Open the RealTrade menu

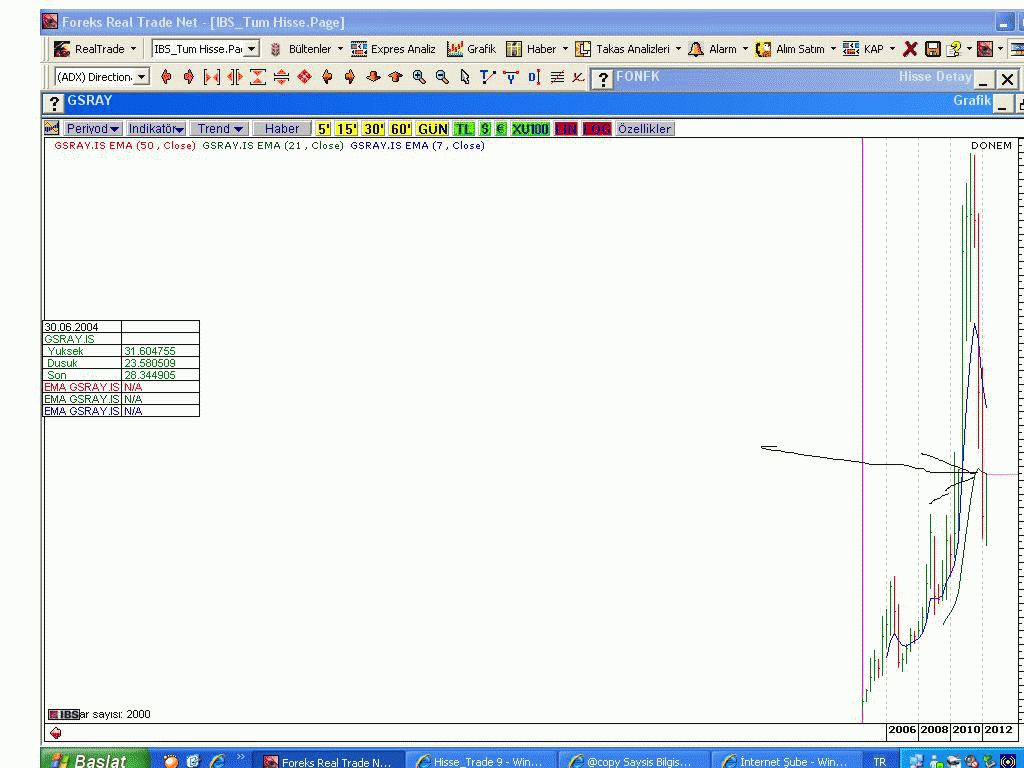click(x=95, y=49)
